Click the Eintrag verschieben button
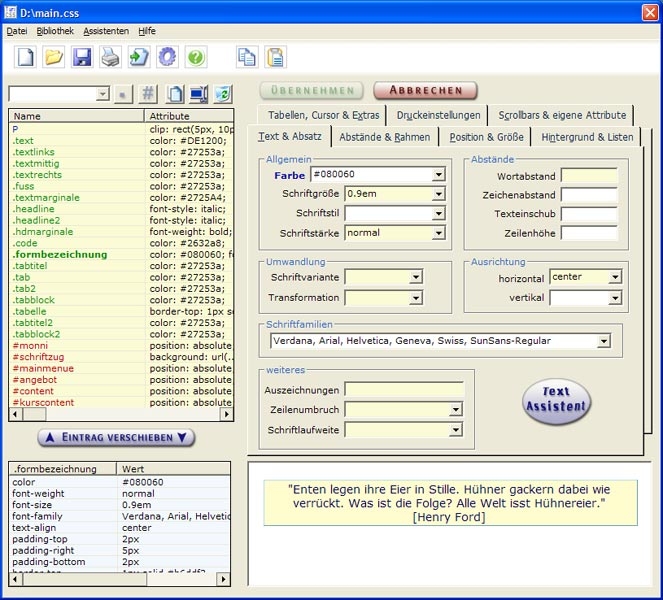Screen dimensions: 663x600 click(116, 438)
